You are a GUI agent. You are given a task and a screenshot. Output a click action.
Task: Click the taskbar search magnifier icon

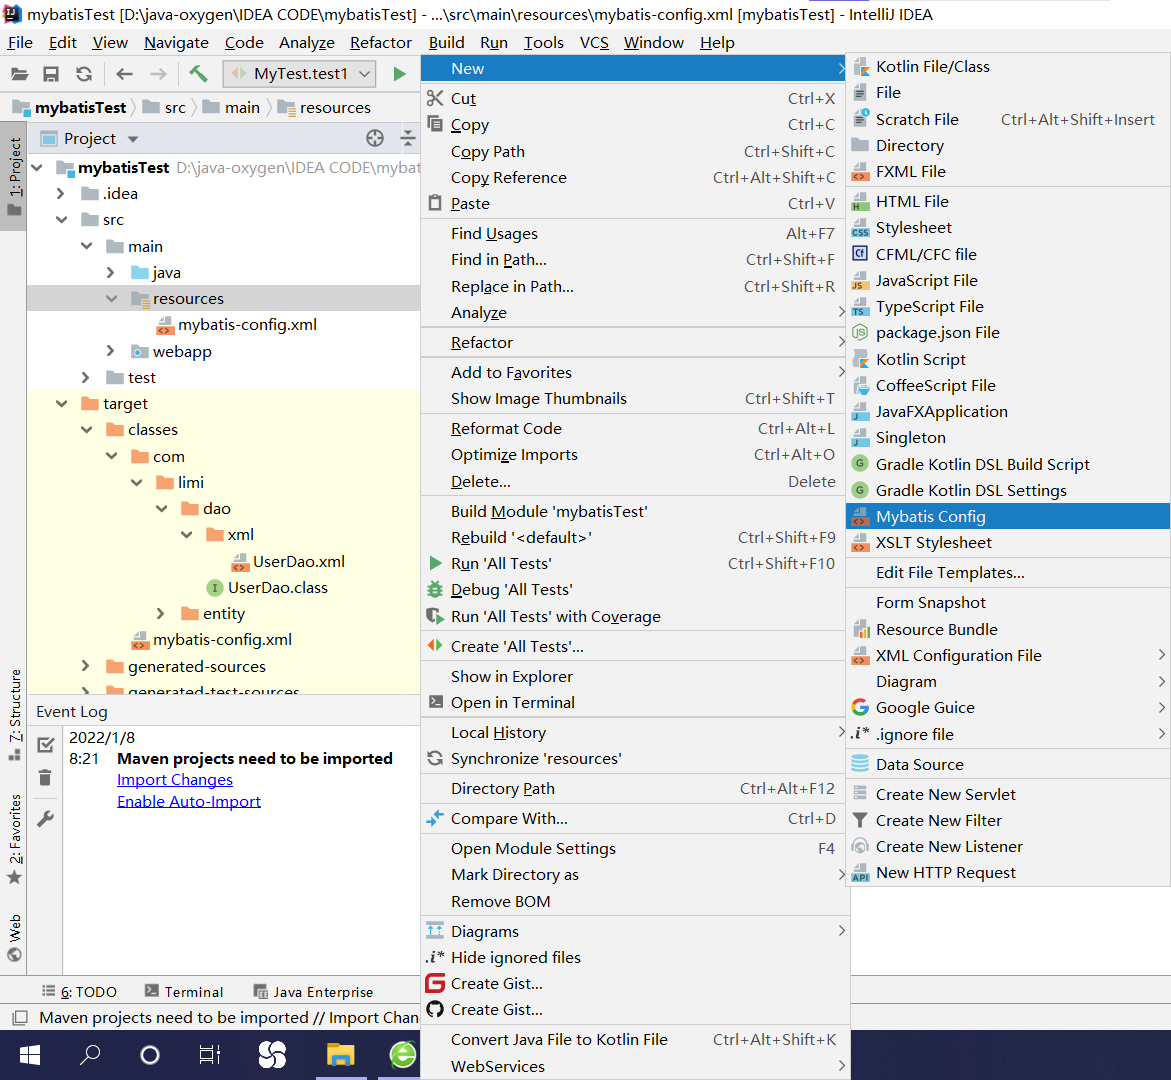click(x=90, y=1055)
